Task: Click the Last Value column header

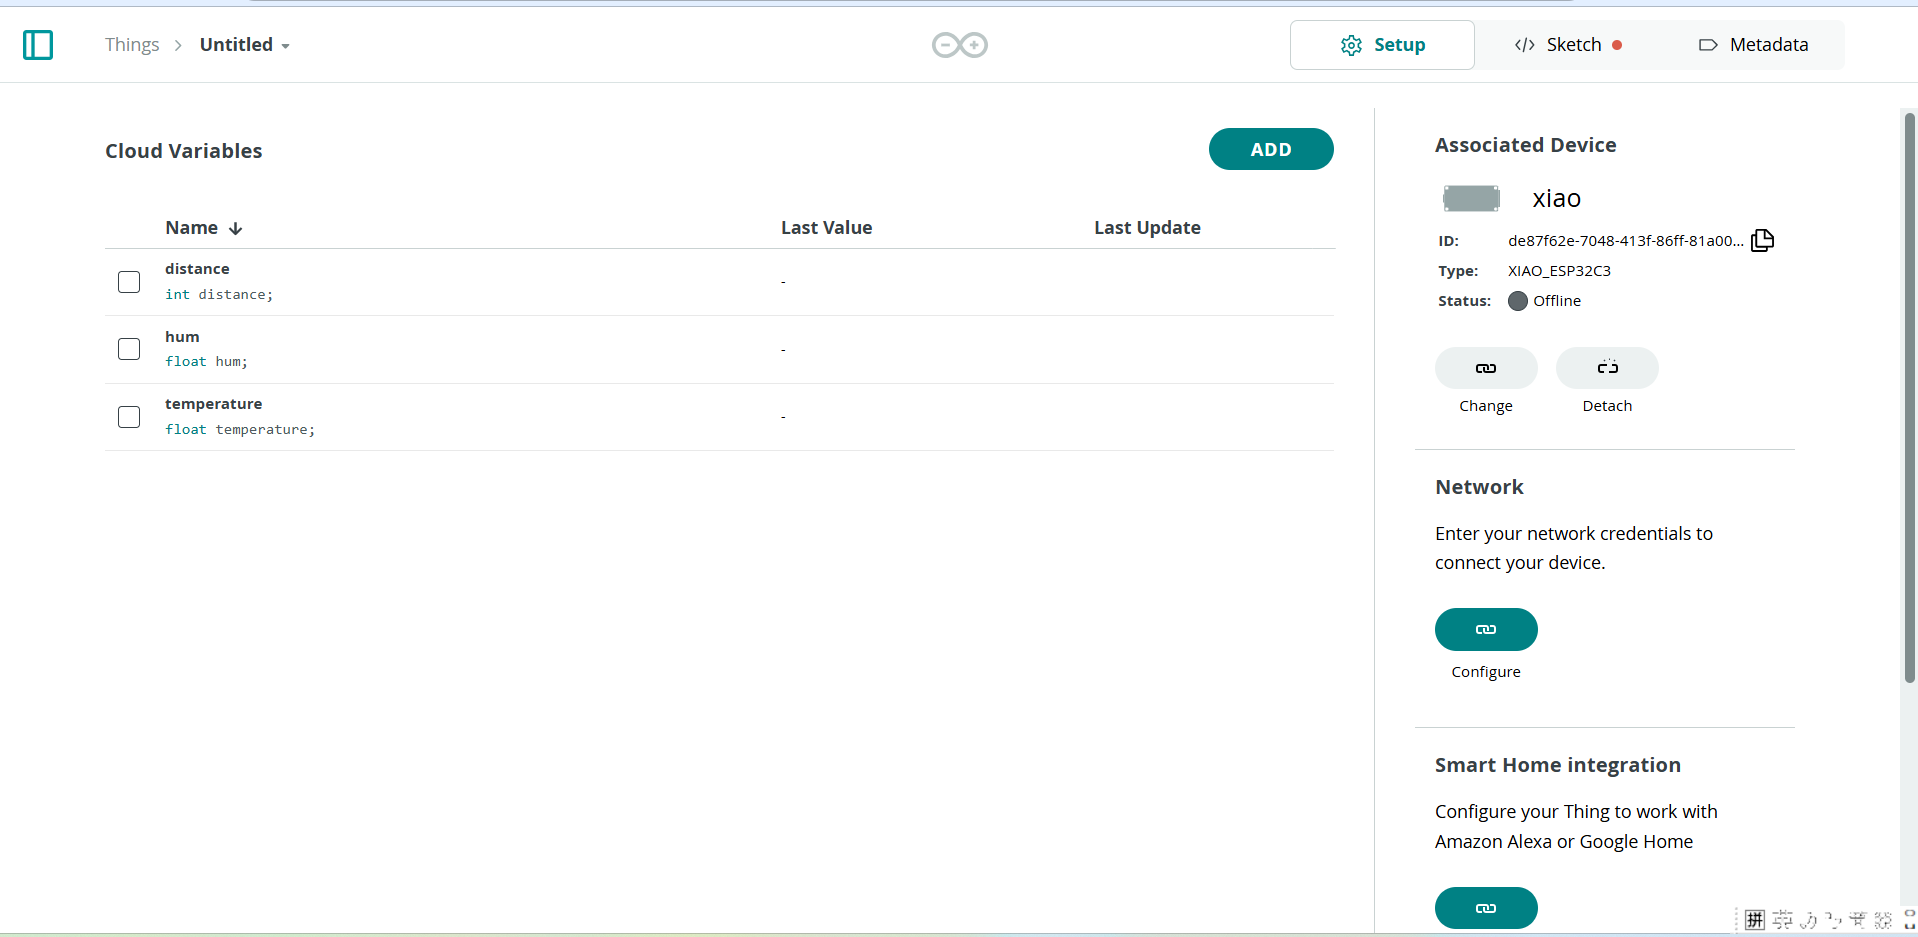Action: coord(826,228)
